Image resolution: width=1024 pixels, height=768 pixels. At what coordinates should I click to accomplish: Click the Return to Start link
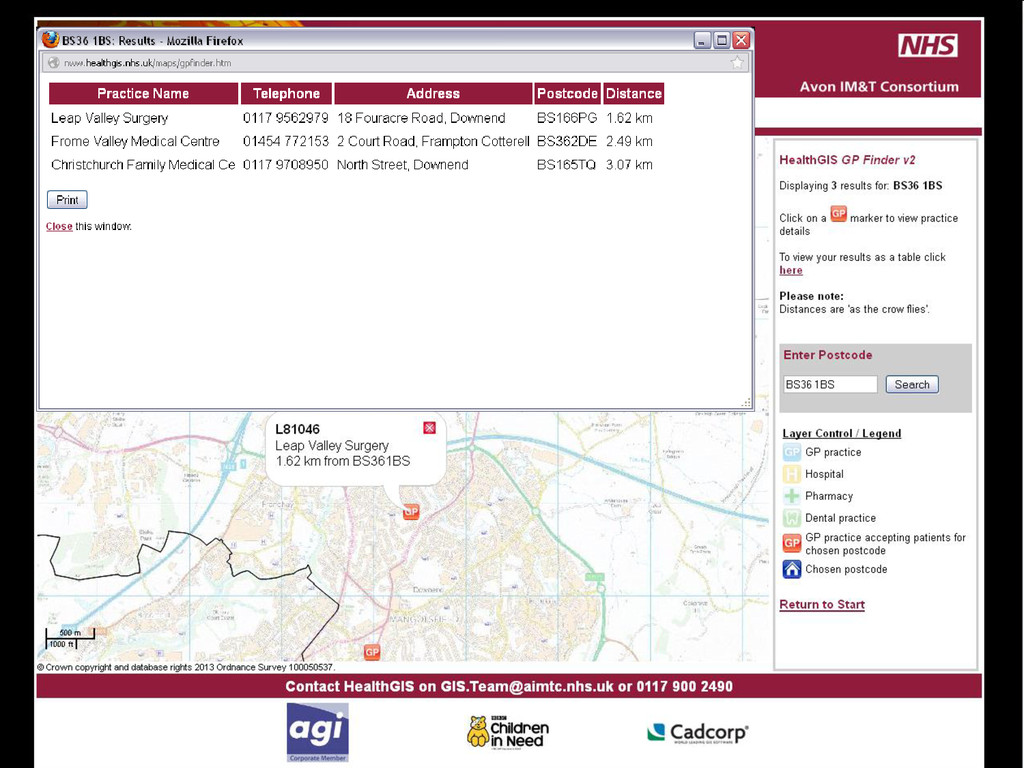point(822,605)
